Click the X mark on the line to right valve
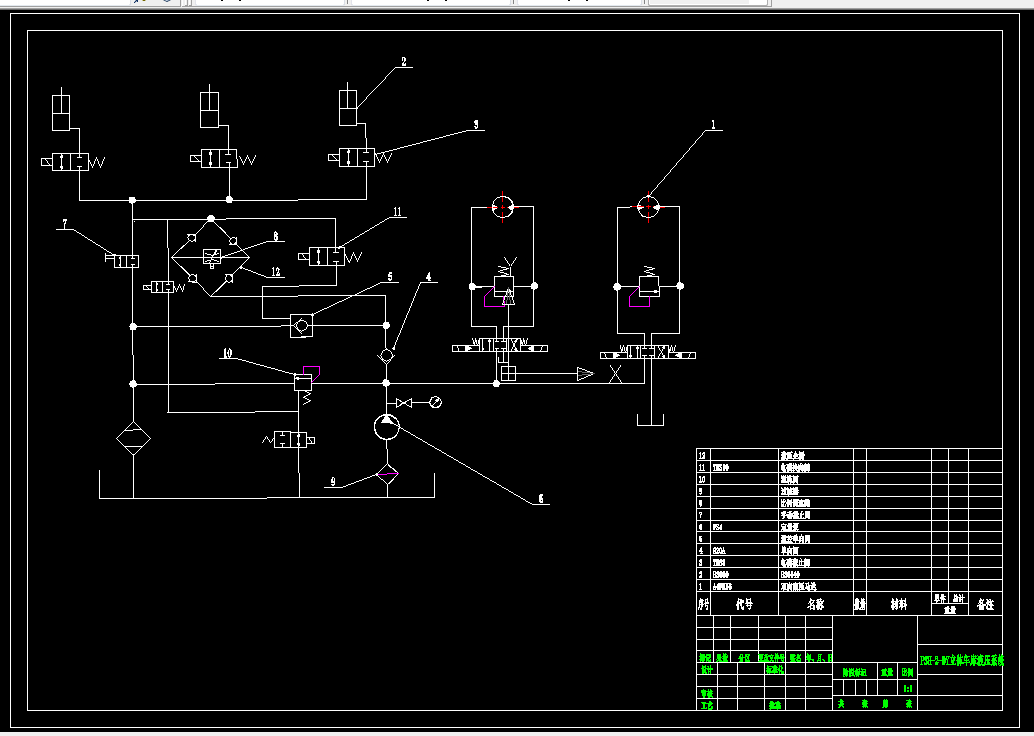 pos(615,374)
